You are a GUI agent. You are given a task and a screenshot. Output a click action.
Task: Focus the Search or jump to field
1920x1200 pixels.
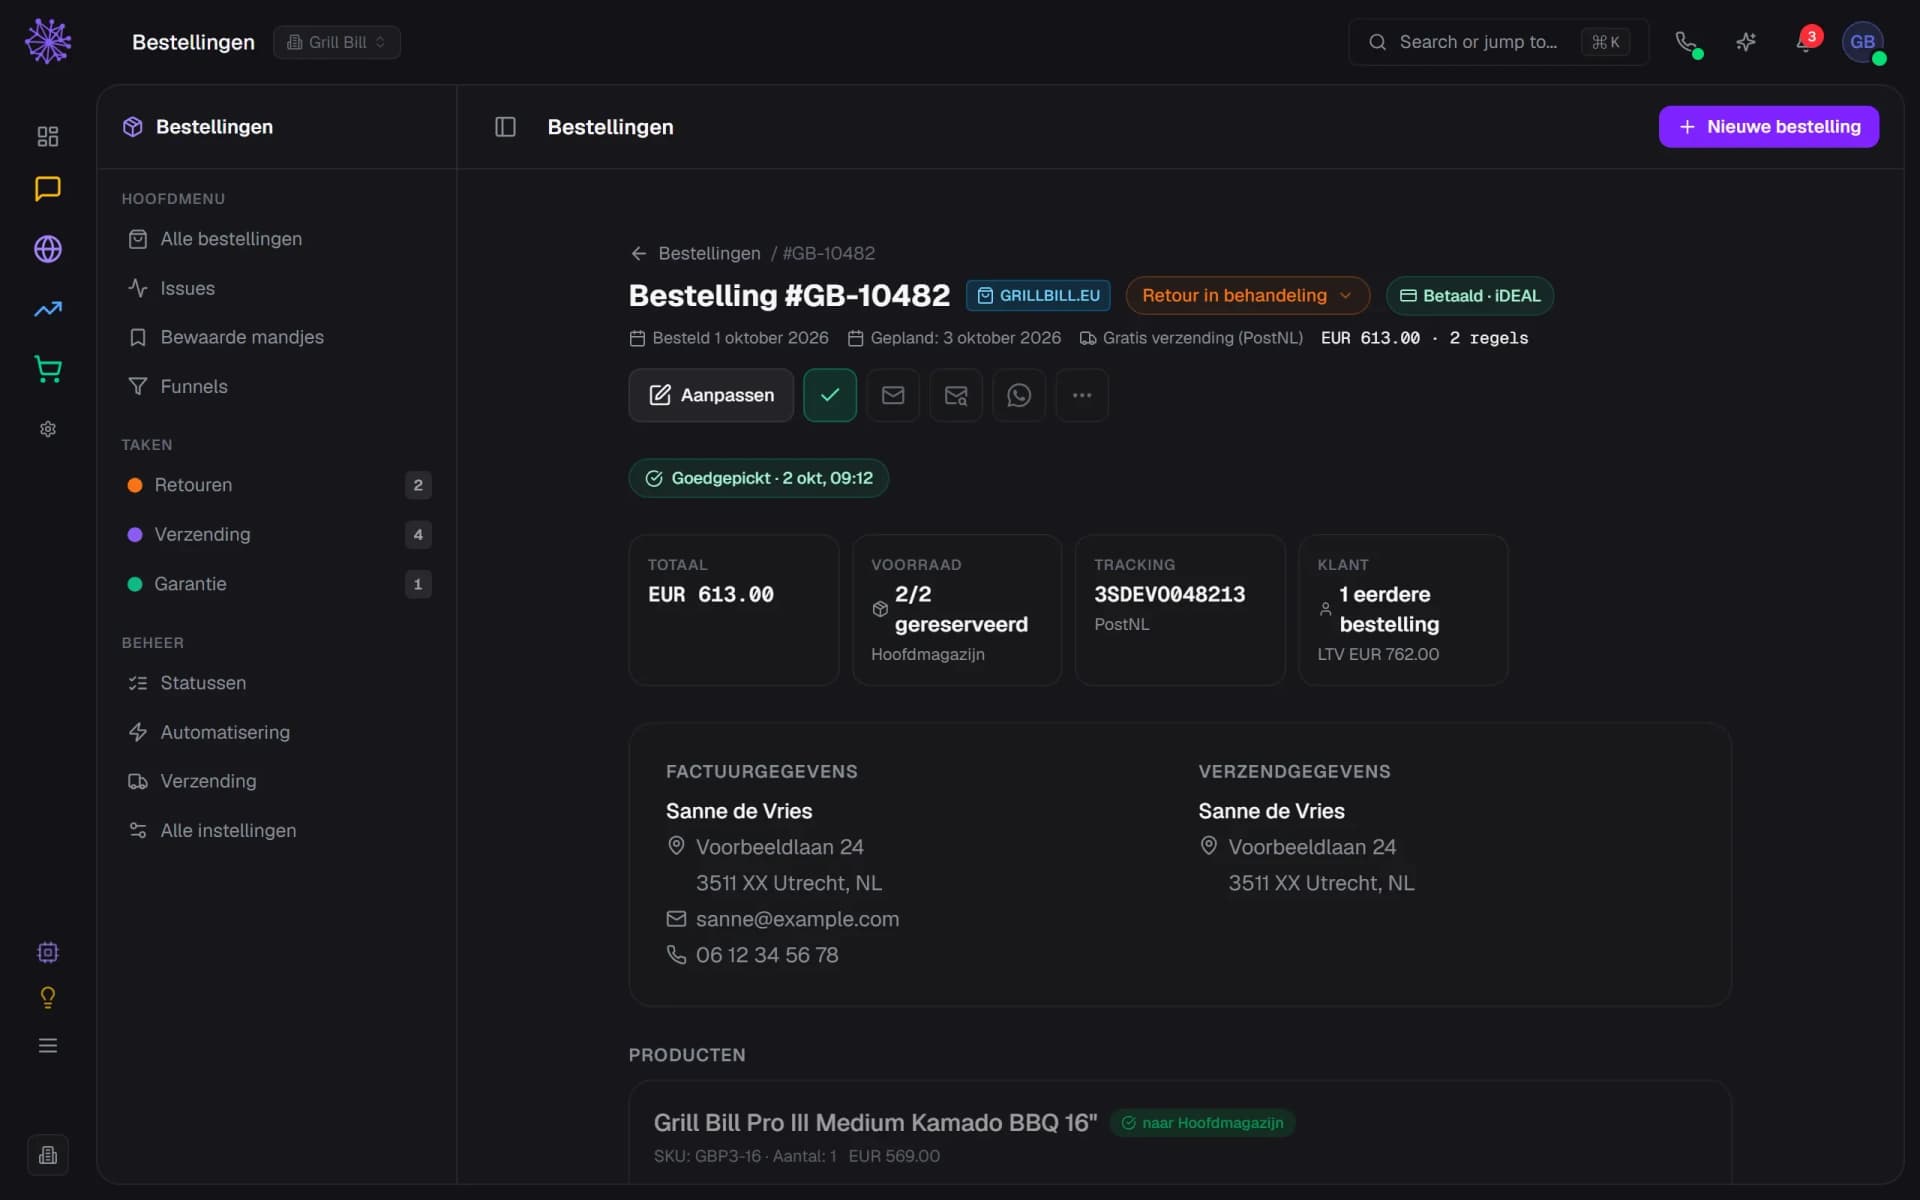(x=1498, y=42)
